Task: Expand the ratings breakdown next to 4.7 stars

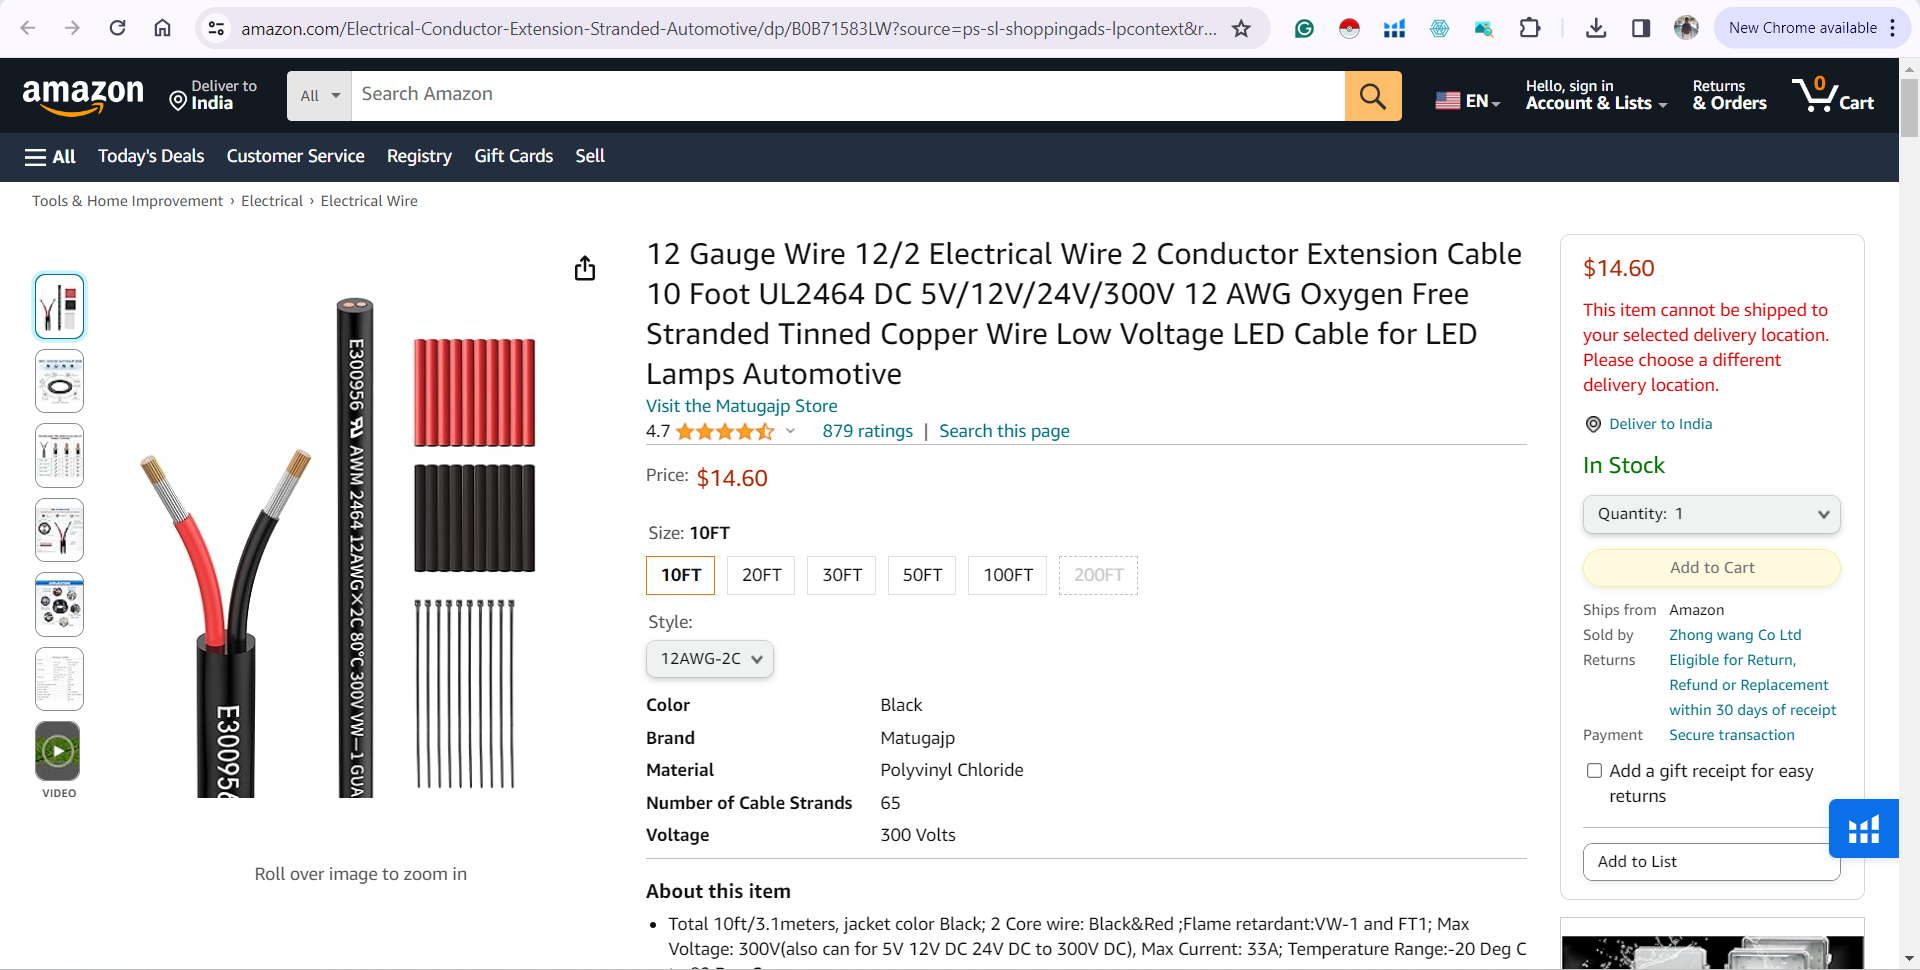Action: click(x=790, y=431)
